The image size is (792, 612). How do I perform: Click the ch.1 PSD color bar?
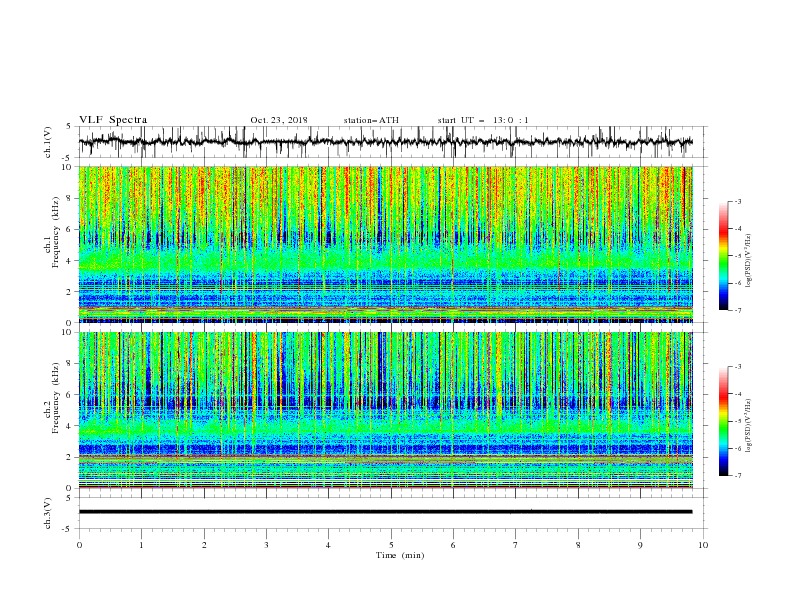(723, 255)
